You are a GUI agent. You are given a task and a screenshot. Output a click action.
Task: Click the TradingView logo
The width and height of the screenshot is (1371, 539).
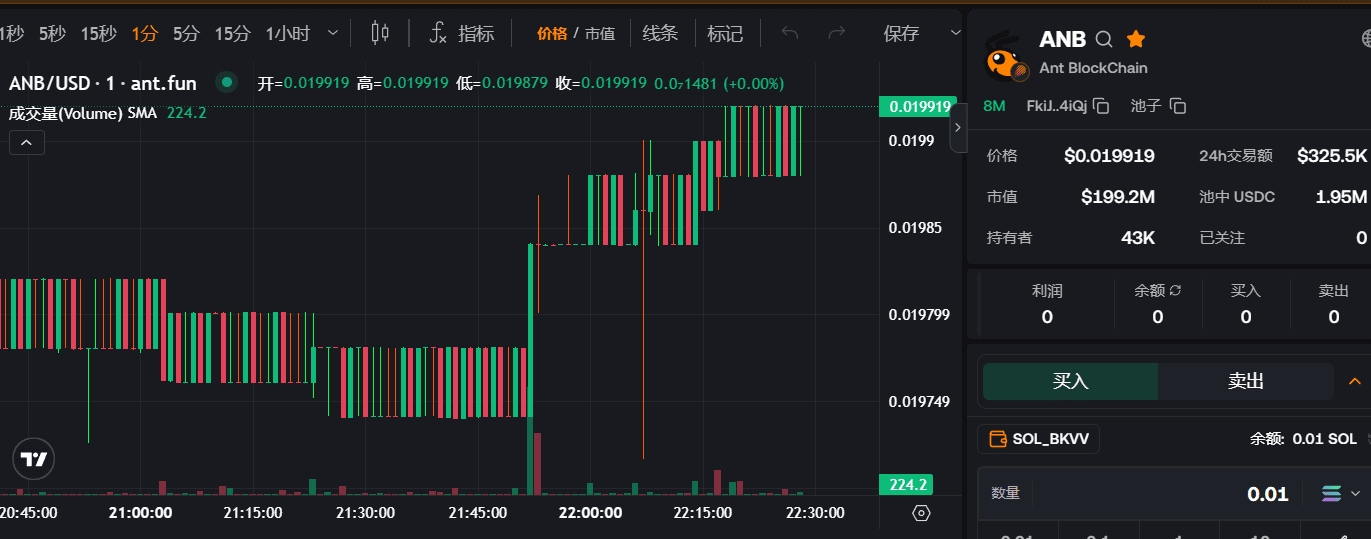click(33, 459)
